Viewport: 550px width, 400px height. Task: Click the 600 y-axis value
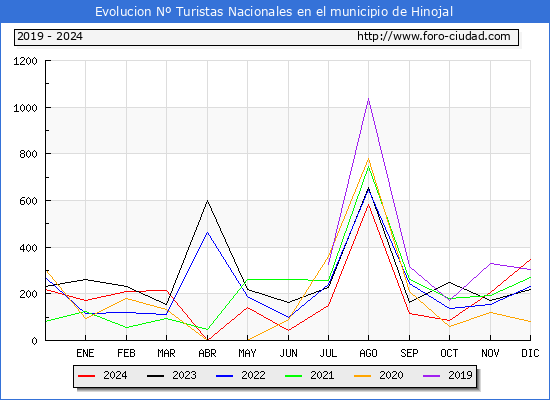[28, 201]
